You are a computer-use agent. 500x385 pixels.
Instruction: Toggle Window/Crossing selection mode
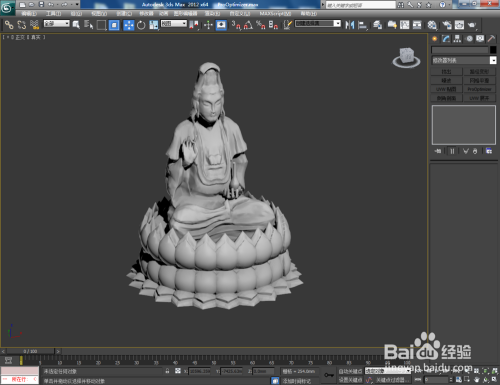[x=114, y=25]
